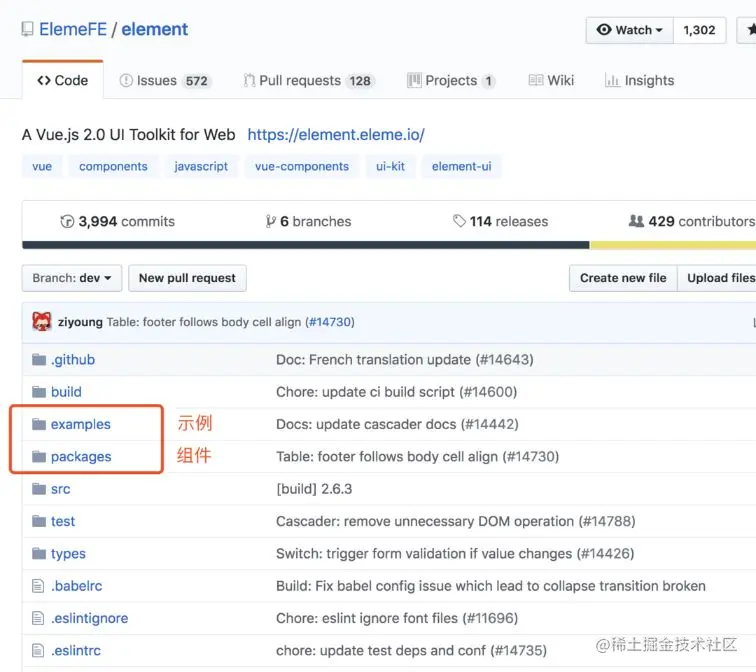This screenshot has width=756, height=672.
Task: Click the Pull requests merge icon
Action: pyautogui.click(x=249, y=81)
